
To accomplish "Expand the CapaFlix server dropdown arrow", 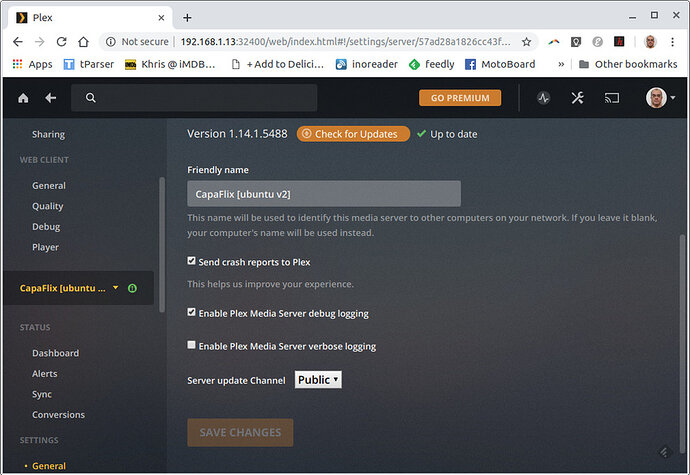I will click(x=116, y=287).
